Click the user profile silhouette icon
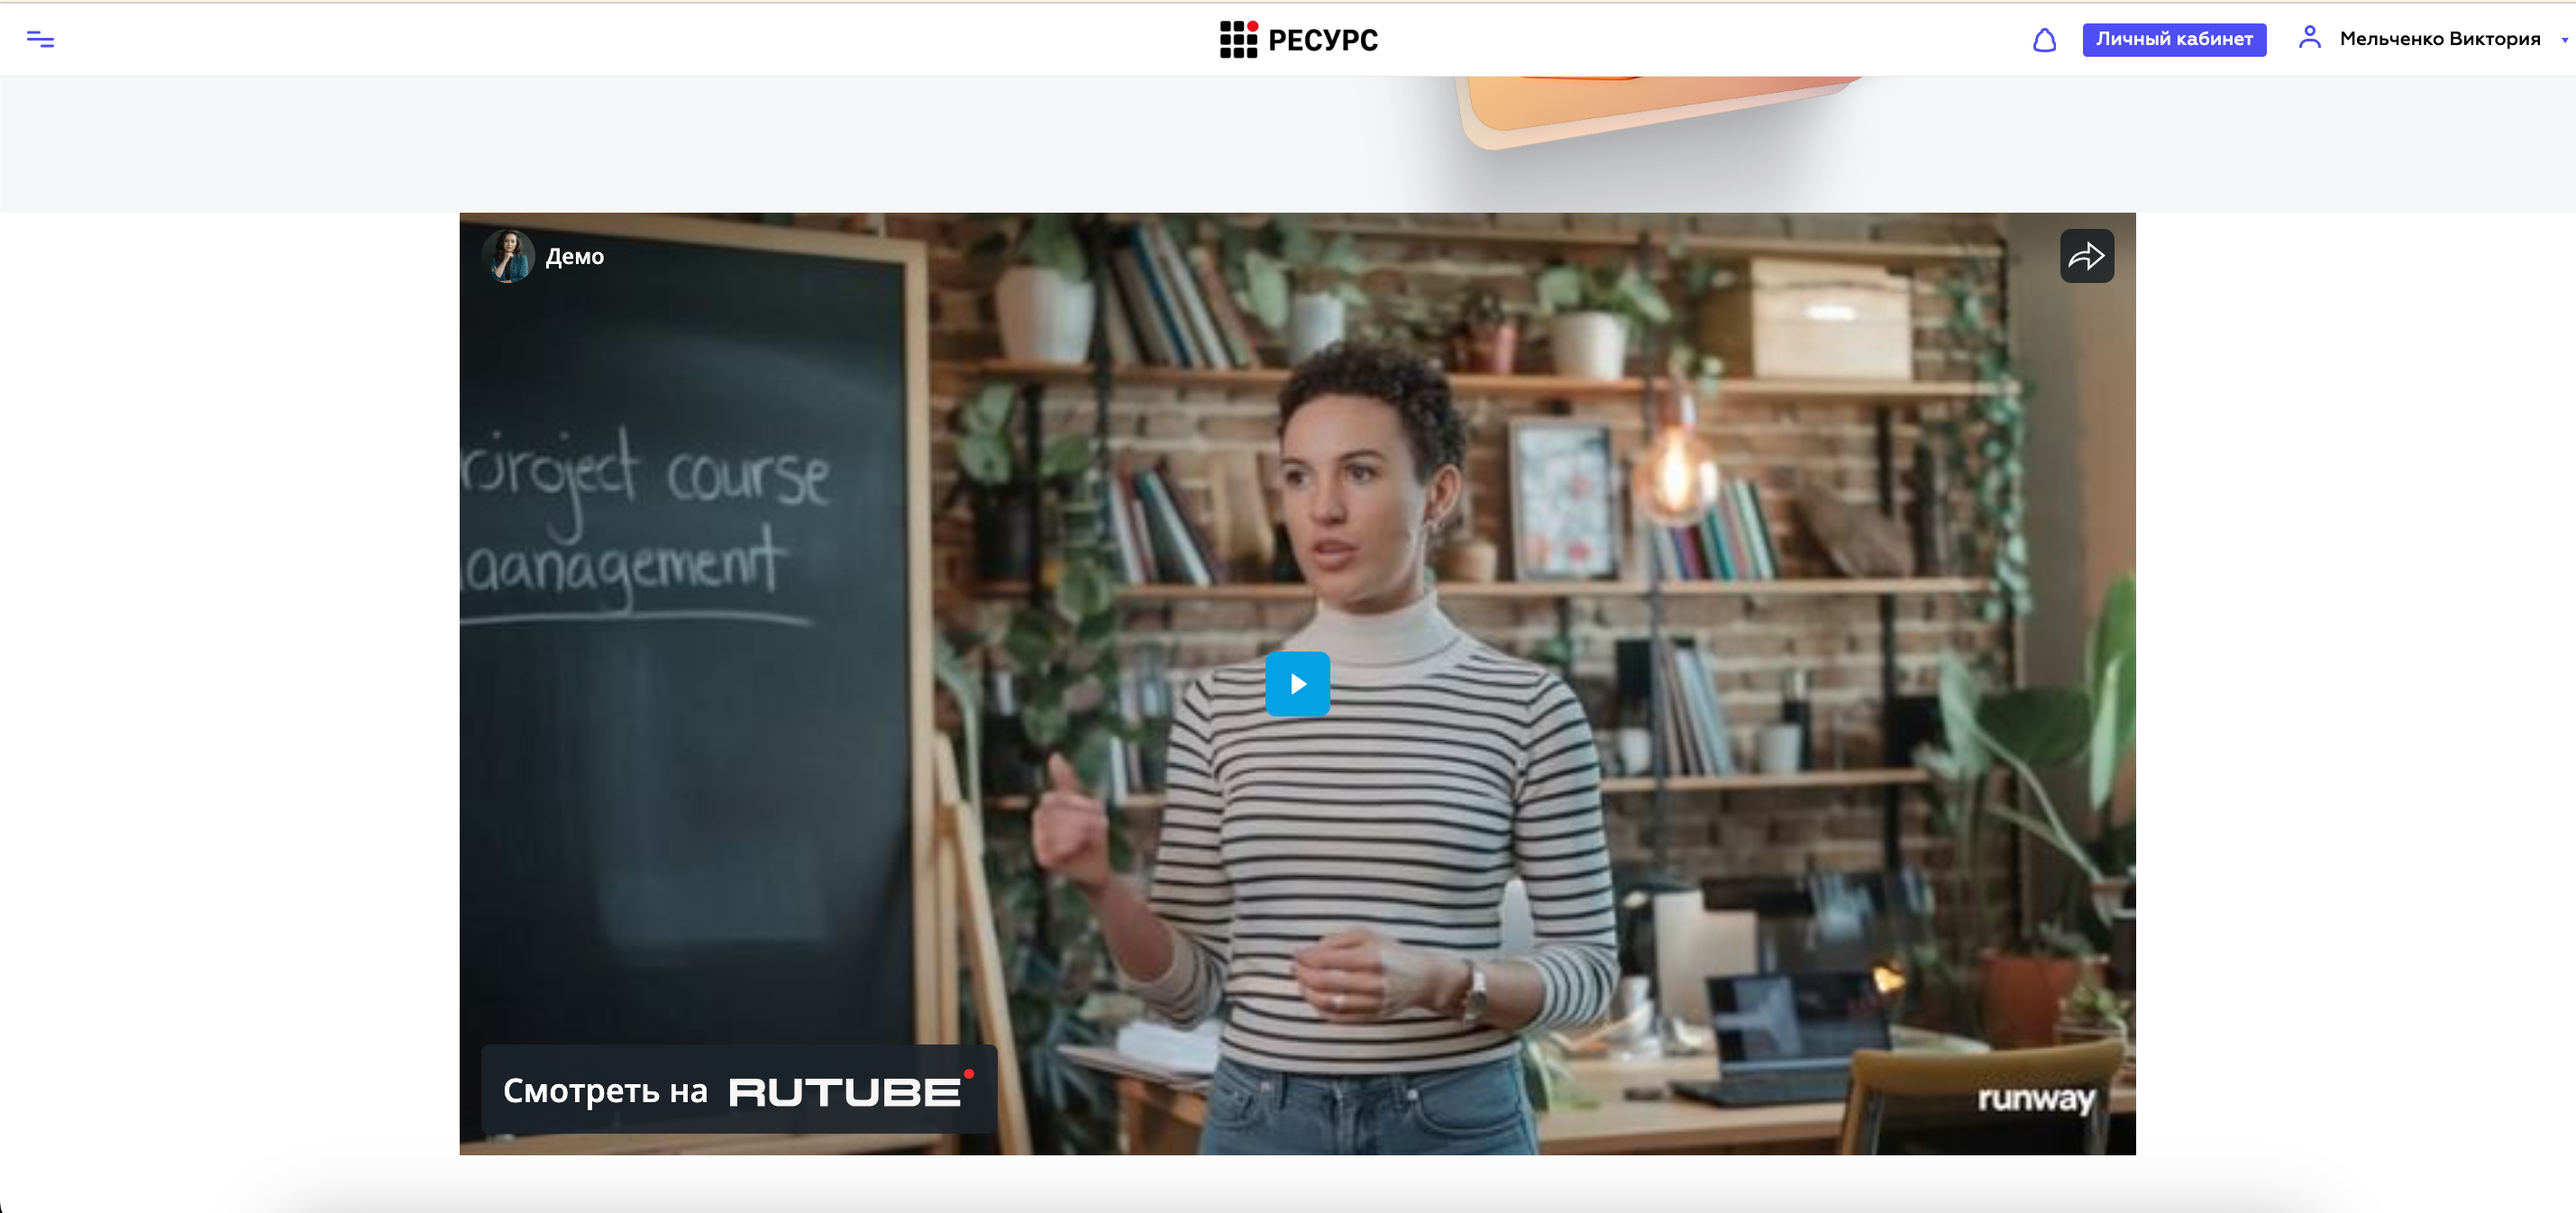This screenshot has width=2576, height=1213. [x=2309, y=38]
